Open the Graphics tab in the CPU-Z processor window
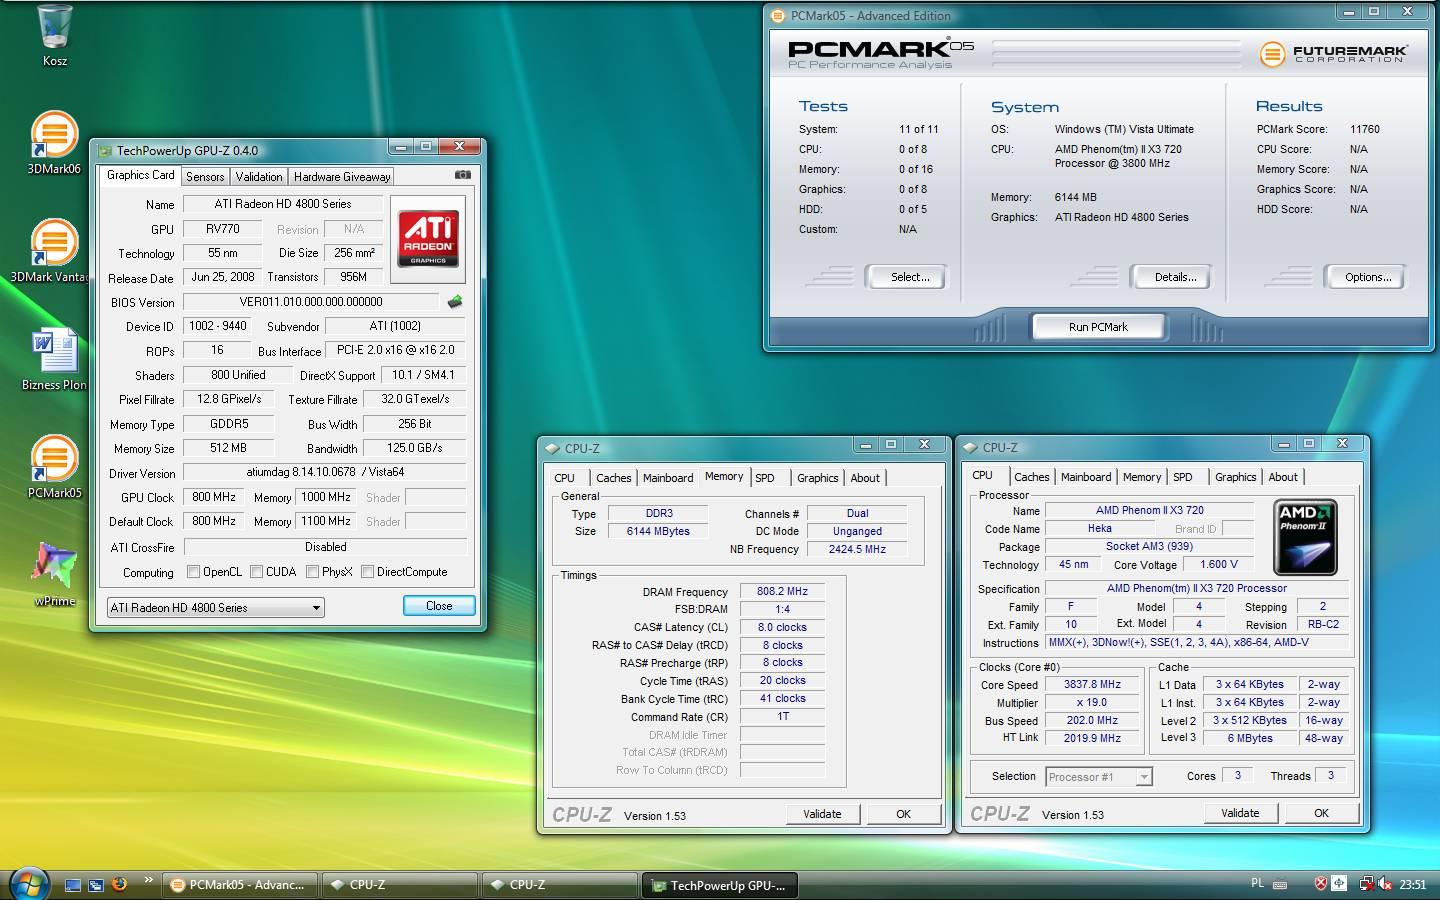 click(1236, 477)
